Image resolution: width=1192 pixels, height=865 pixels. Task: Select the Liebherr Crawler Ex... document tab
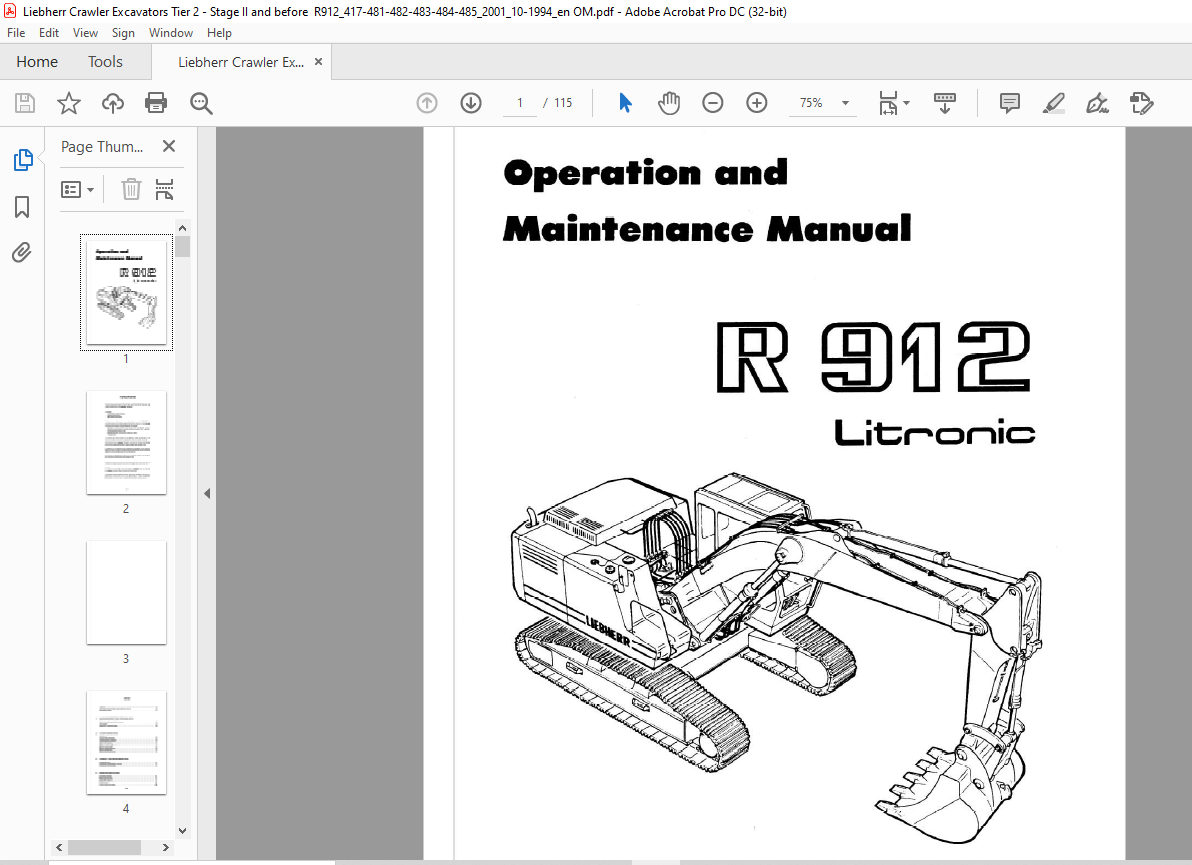pyautogui.click(x=241, y=62)
